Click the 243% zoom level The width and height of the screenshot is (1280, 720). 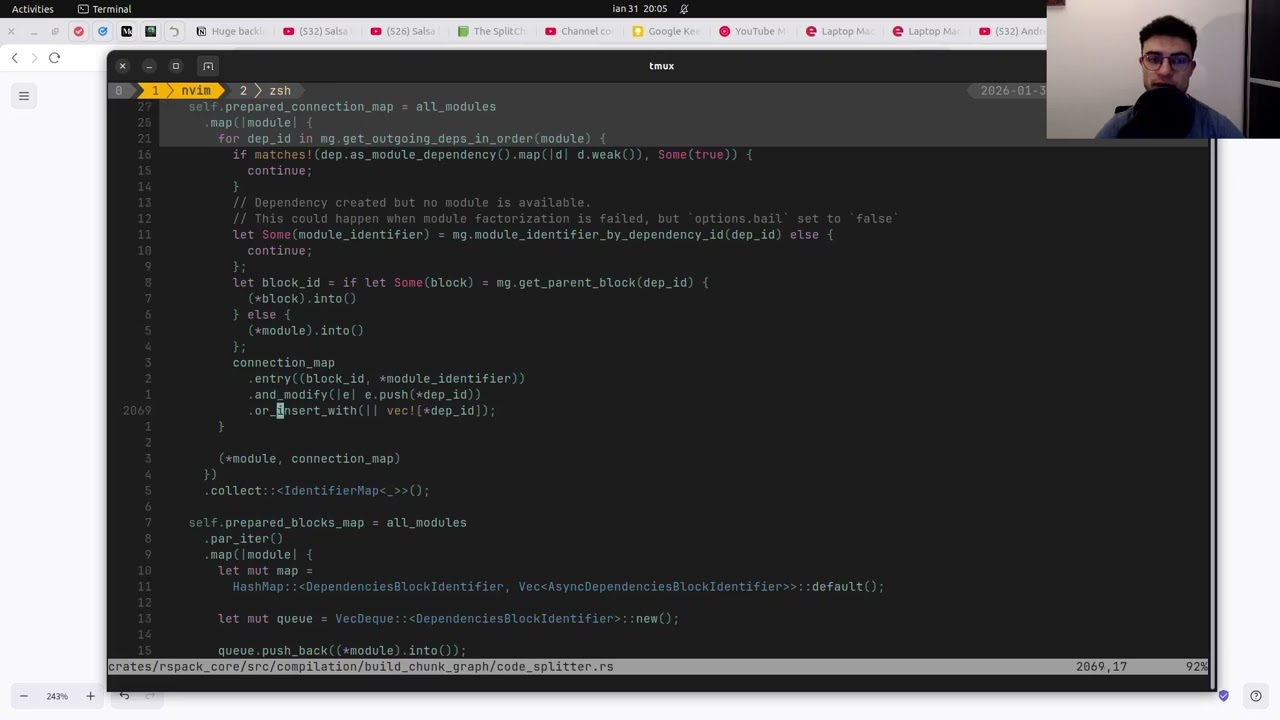point(57,696)
